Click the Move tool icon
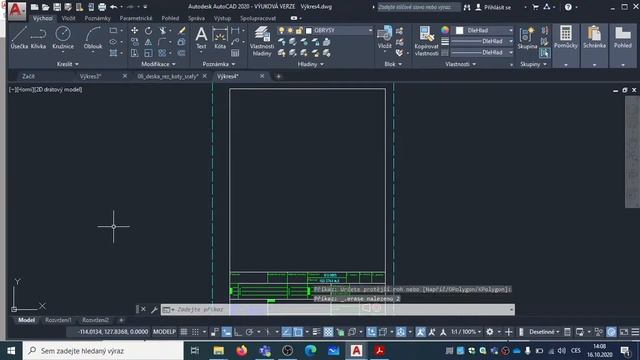Image resolution: width=640 pixels, height=360 pixels. click(134, 31)
